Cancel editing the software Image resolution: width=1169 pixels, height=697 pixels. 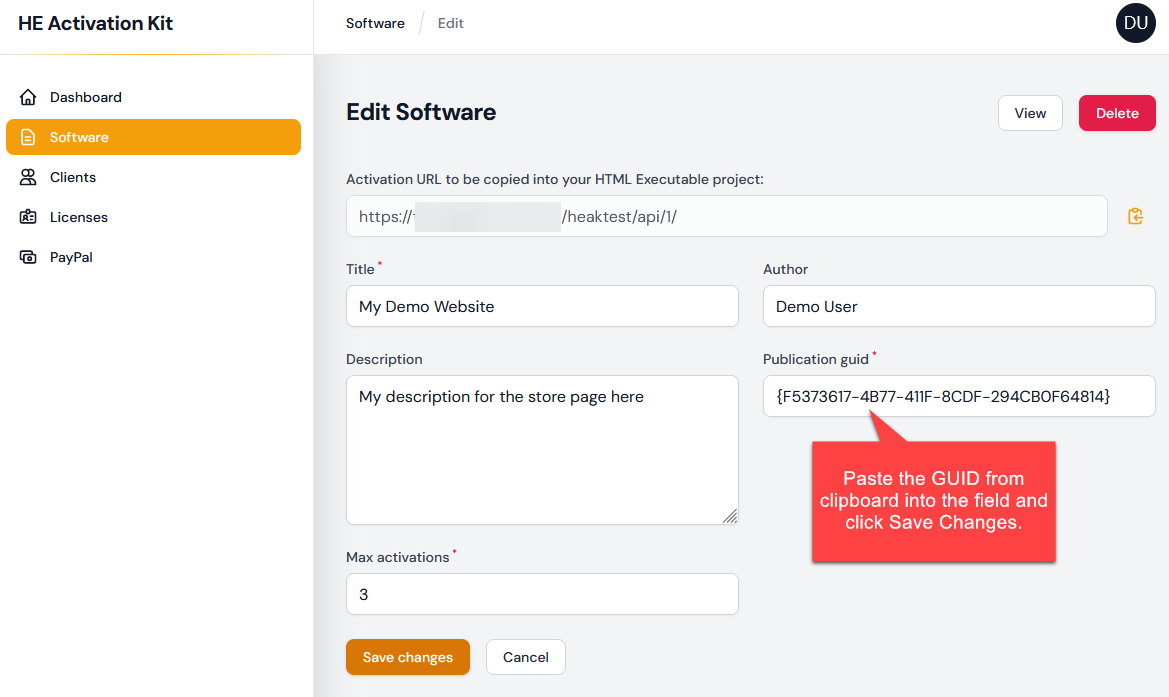pyautogui.click(x=525, y=657)
